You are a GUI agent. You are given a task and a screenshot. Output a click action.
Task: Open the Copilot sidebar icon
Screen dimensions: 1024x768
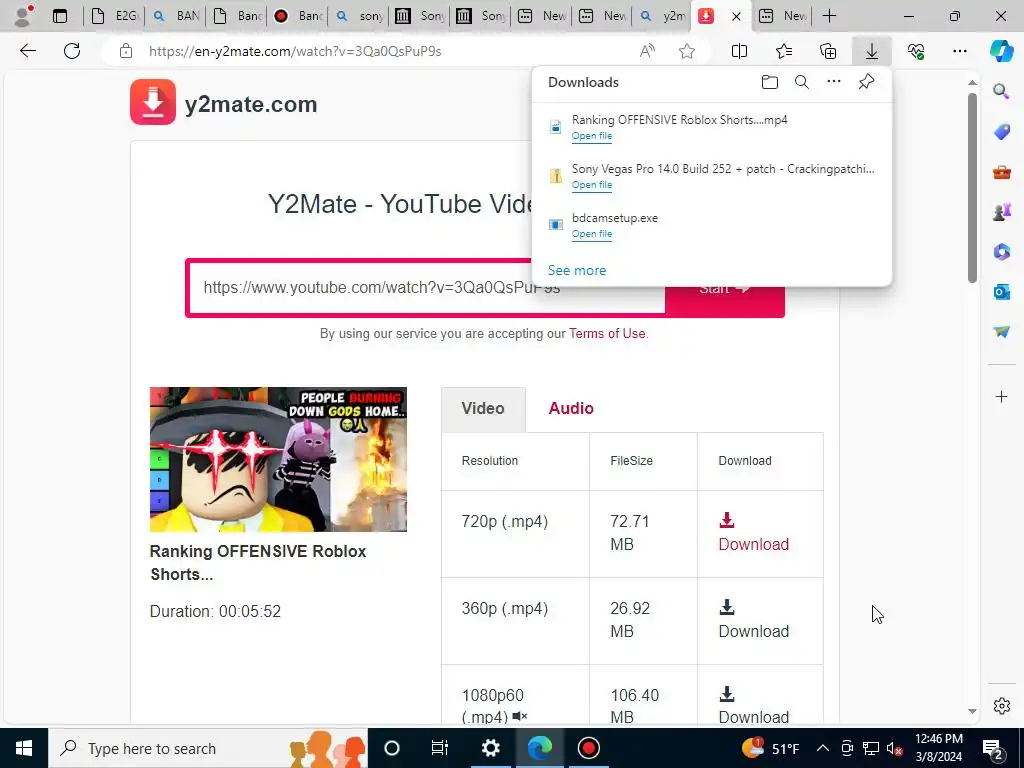pyautogui.click(x=1001, y=51)
